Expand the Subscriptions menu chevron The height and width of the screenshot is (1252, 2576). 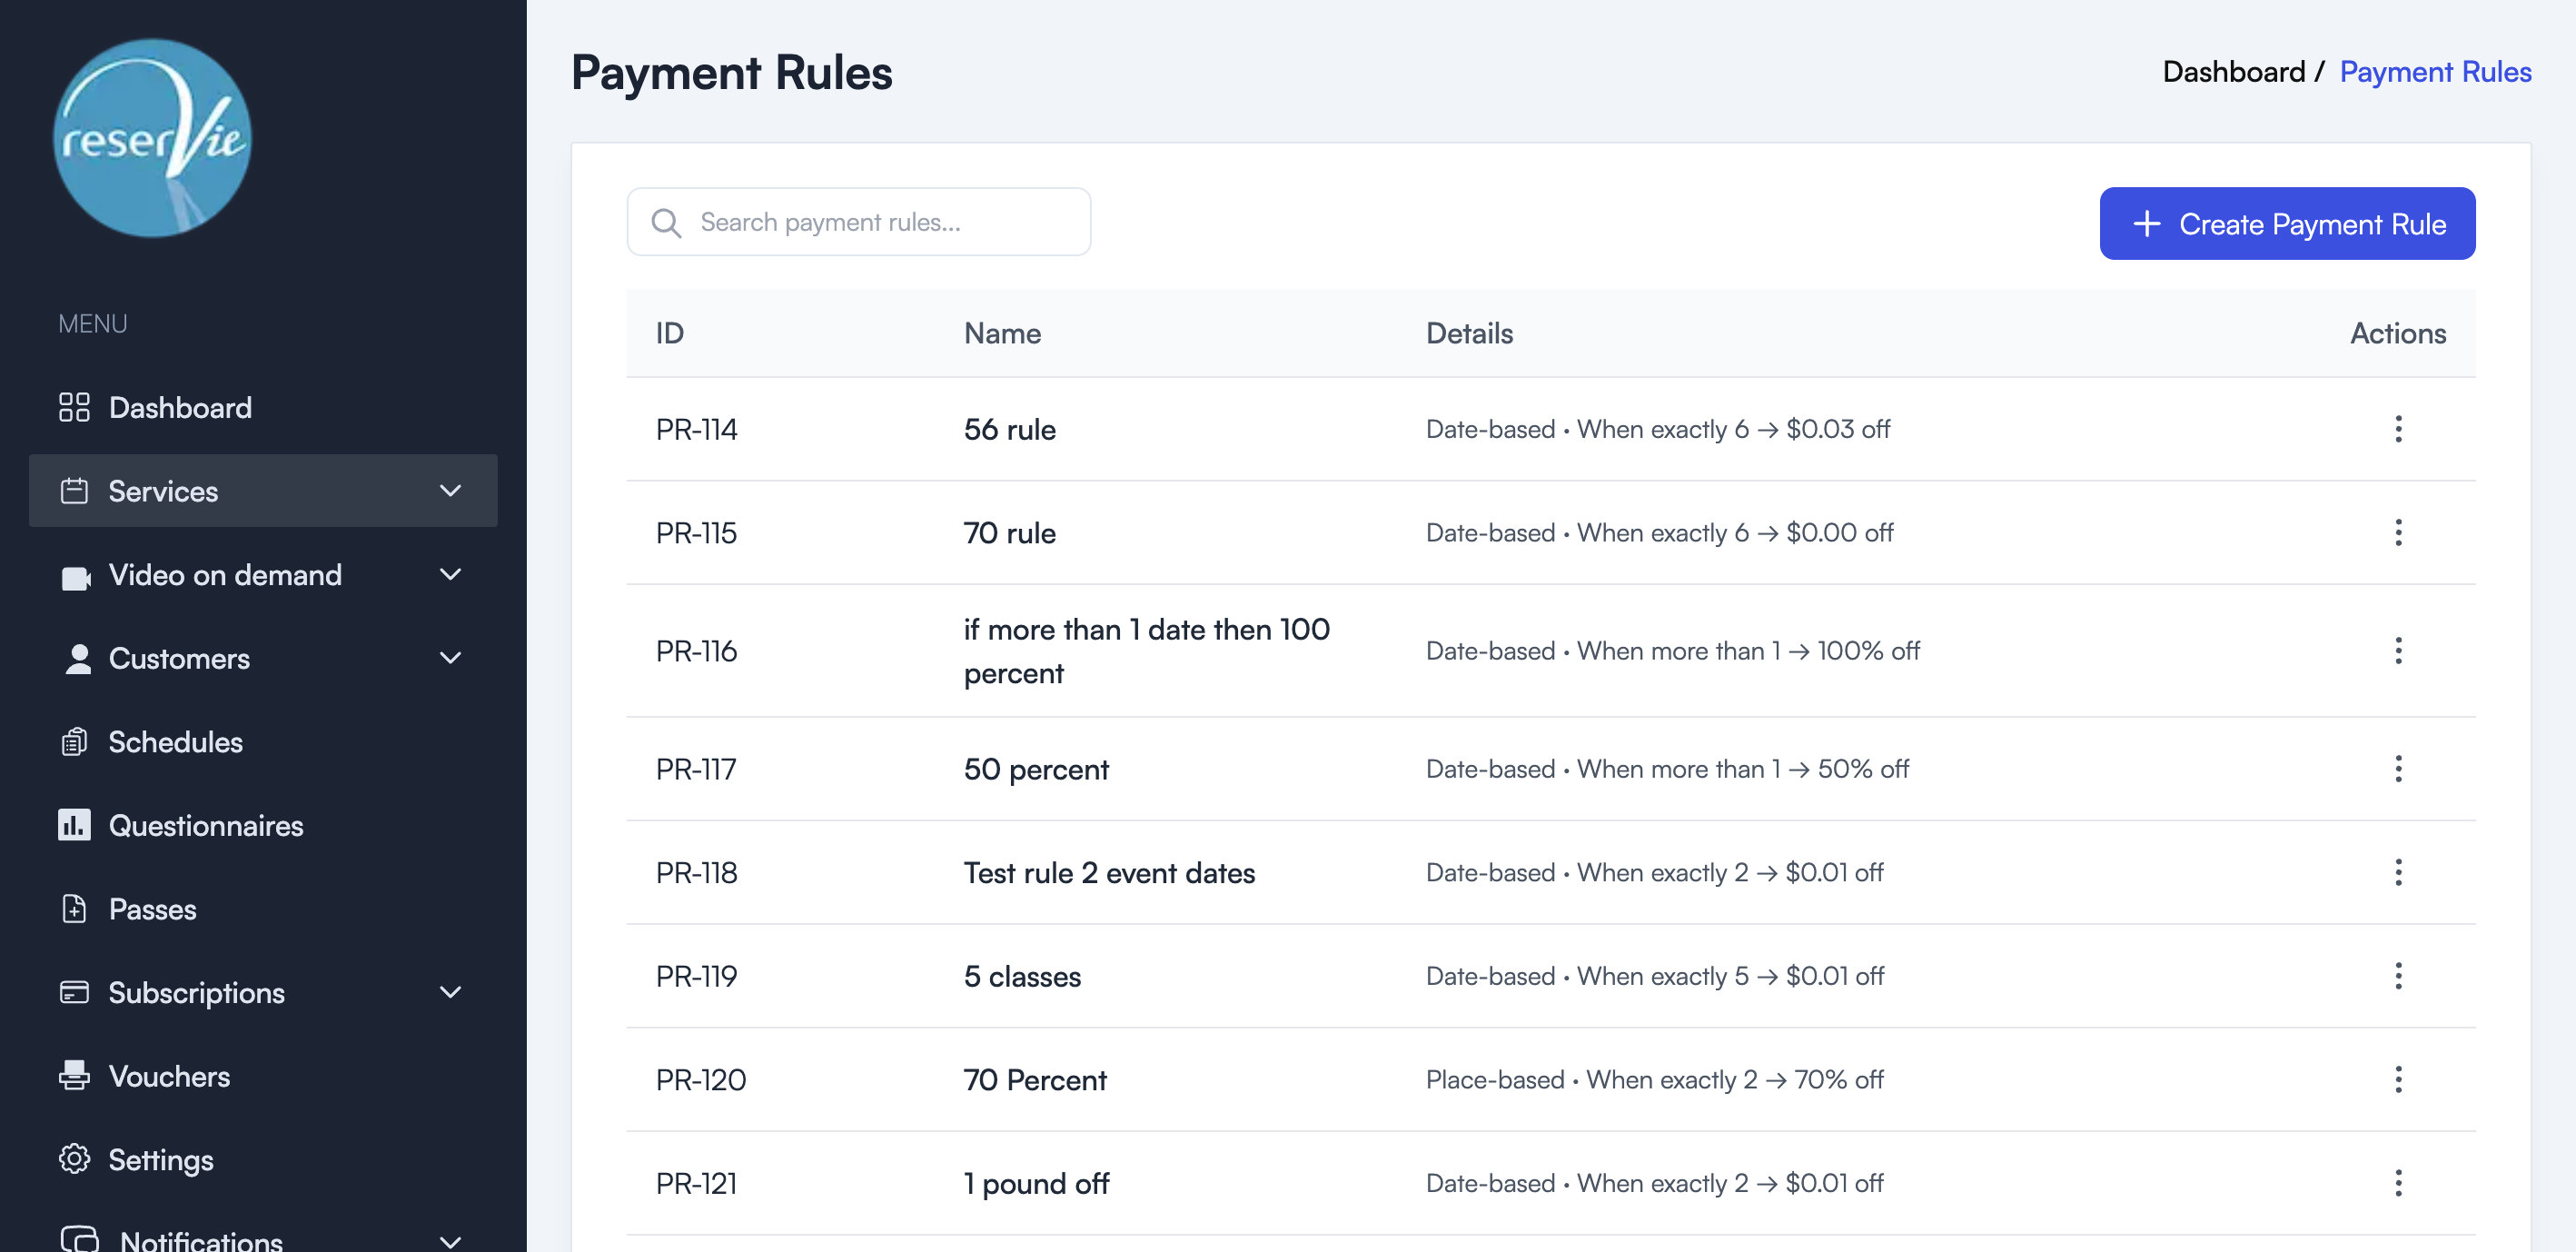click(x=450, y=992)
